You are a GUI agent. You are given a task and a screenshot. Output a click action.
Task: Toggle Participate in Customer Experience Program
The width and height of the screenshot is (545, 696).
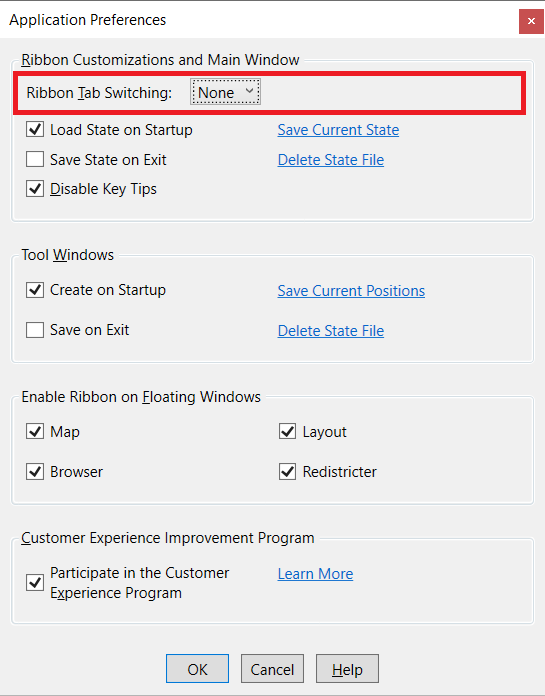tap(35, 582)
